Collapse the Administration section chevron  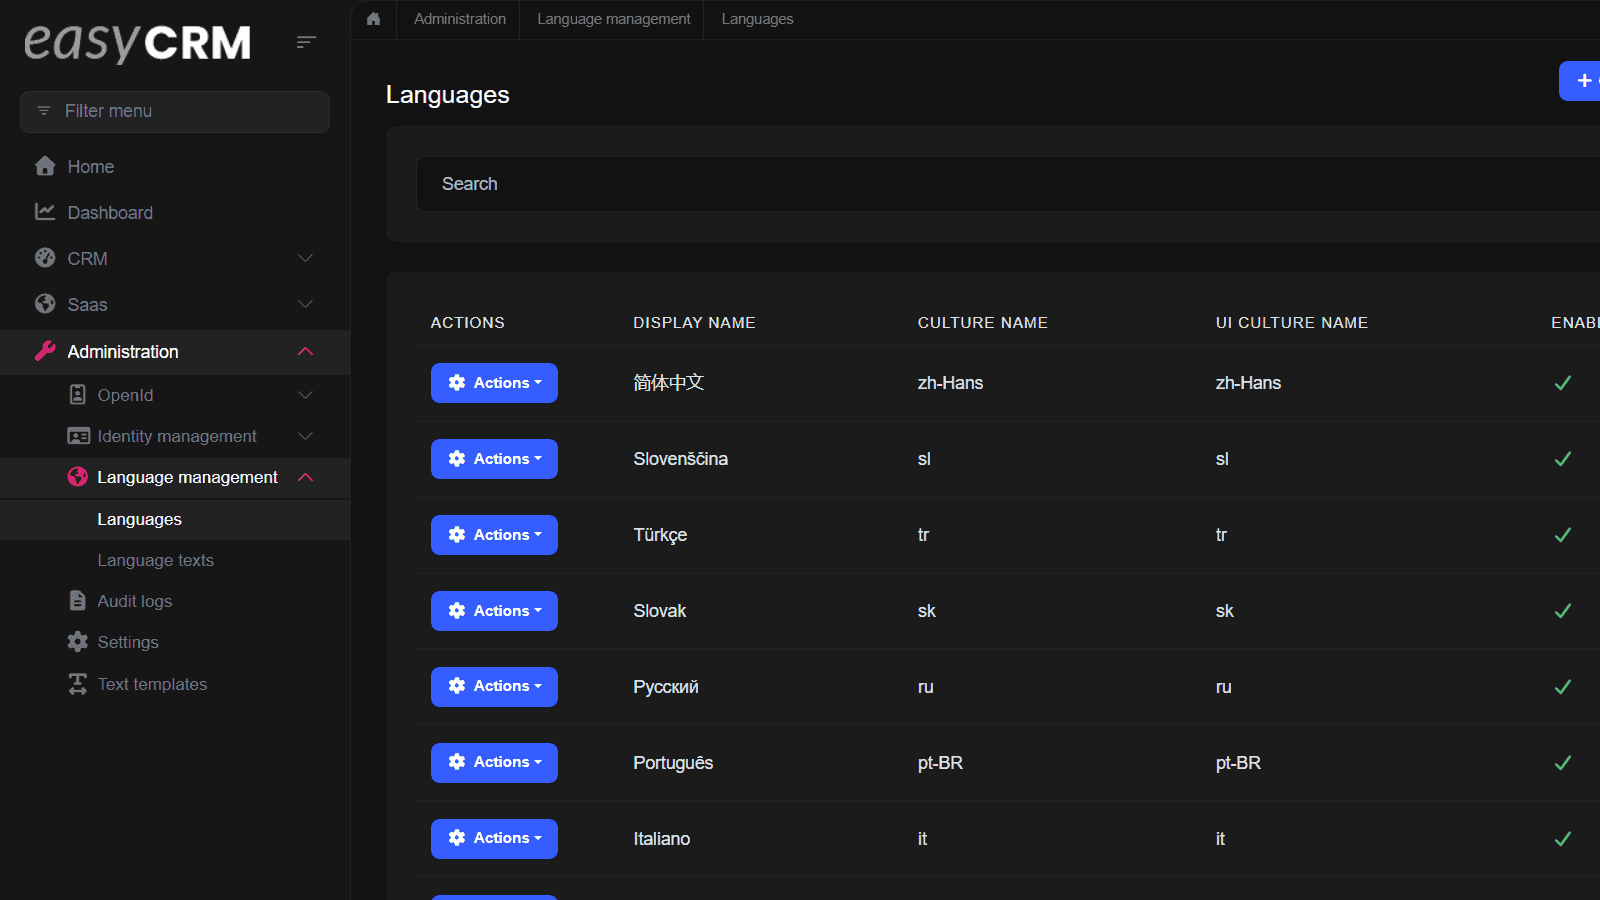306,351
